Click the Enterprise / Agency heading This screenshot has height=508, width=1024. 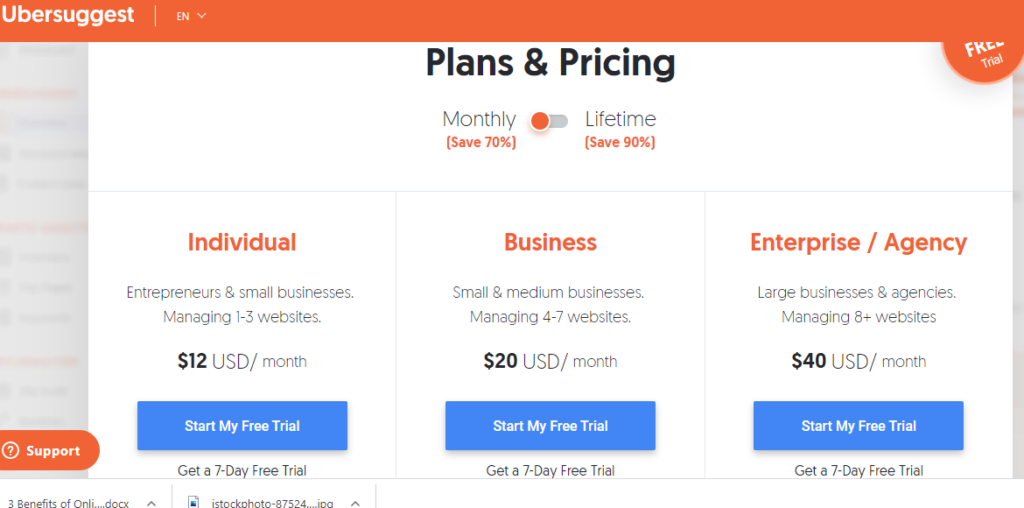pyautogui.click(x=859, y=243)
